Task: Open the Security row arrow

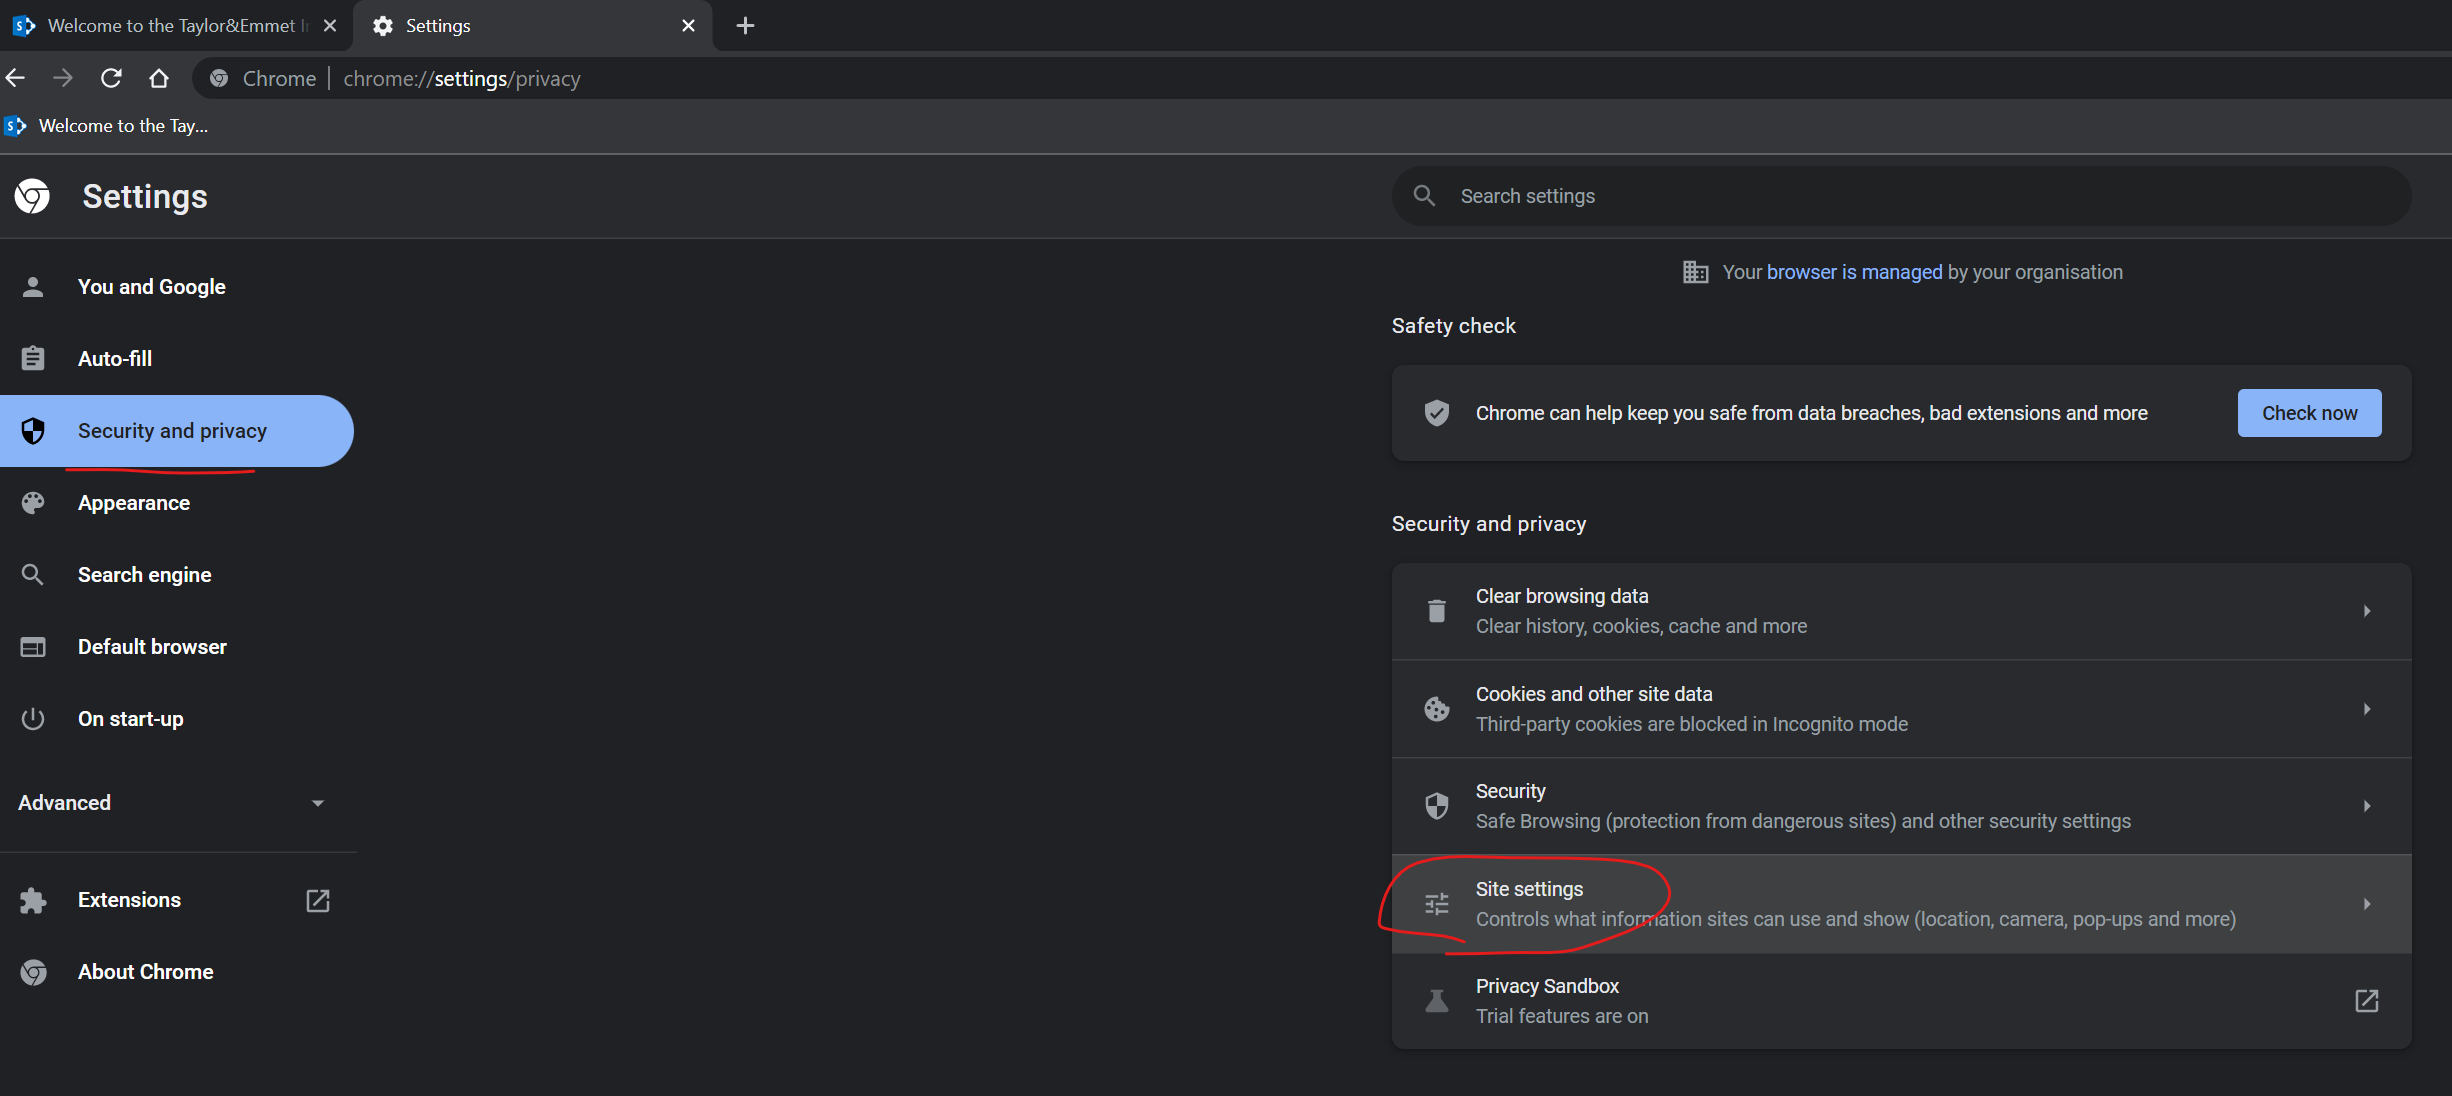Action: [x=2366, y=806]
